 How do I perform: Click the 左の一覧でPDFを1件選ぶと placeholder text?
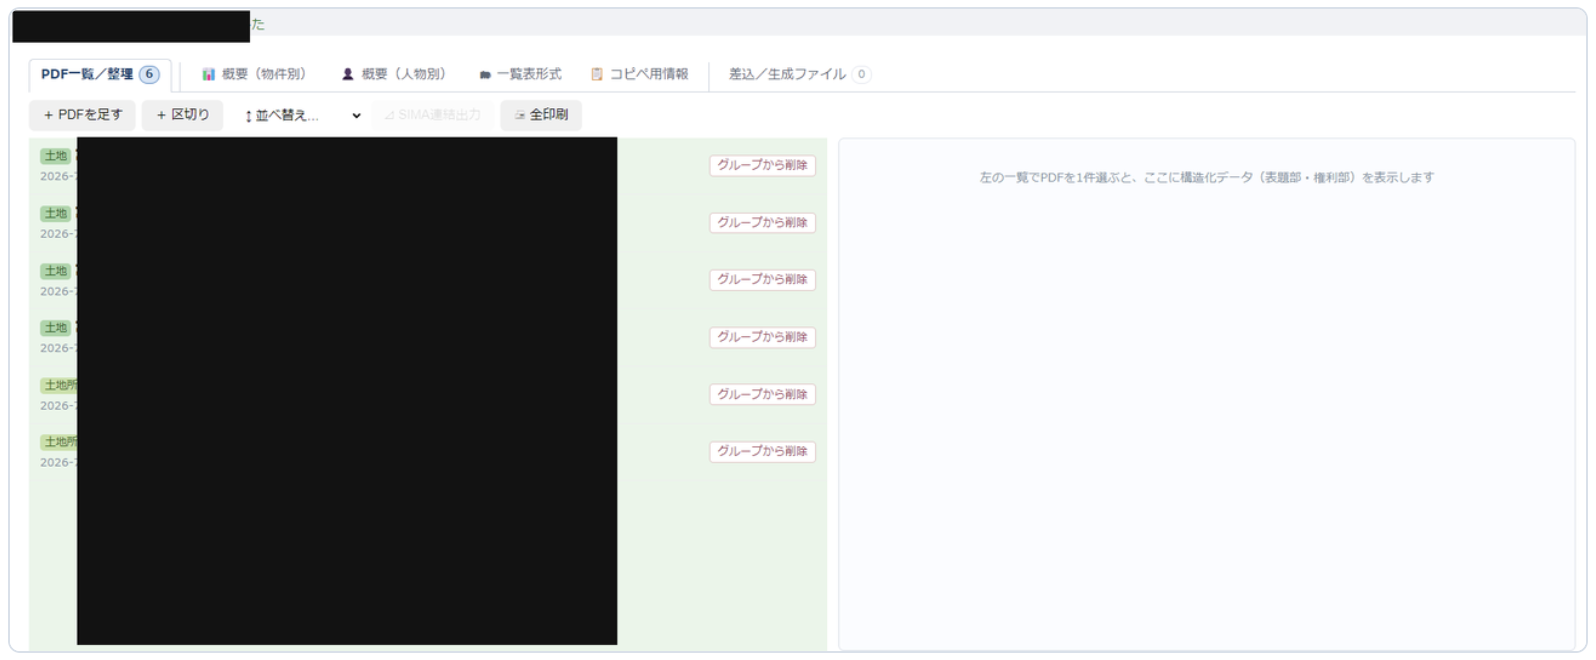click(1206, 177)
